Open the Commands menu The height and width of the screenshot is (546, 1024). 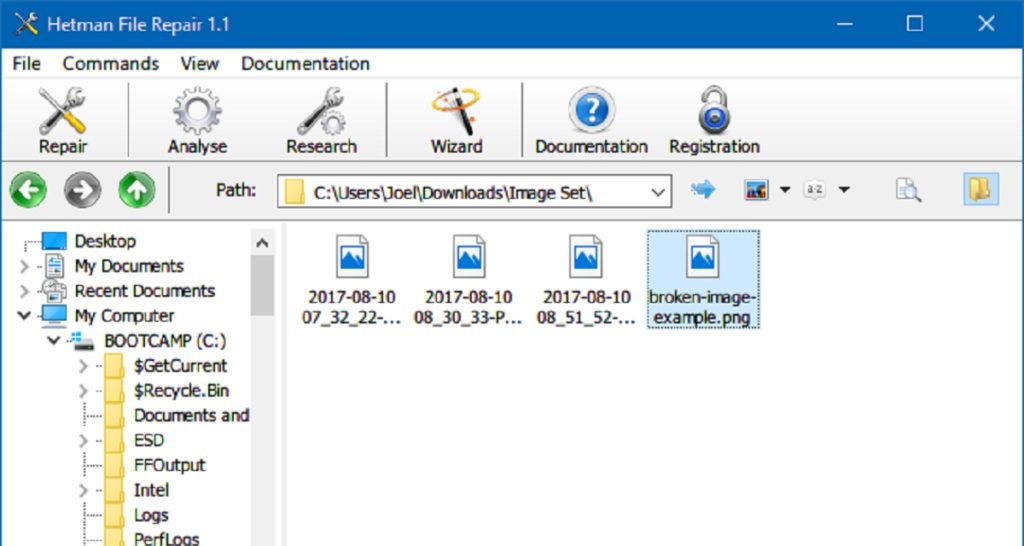click(110, 63)
